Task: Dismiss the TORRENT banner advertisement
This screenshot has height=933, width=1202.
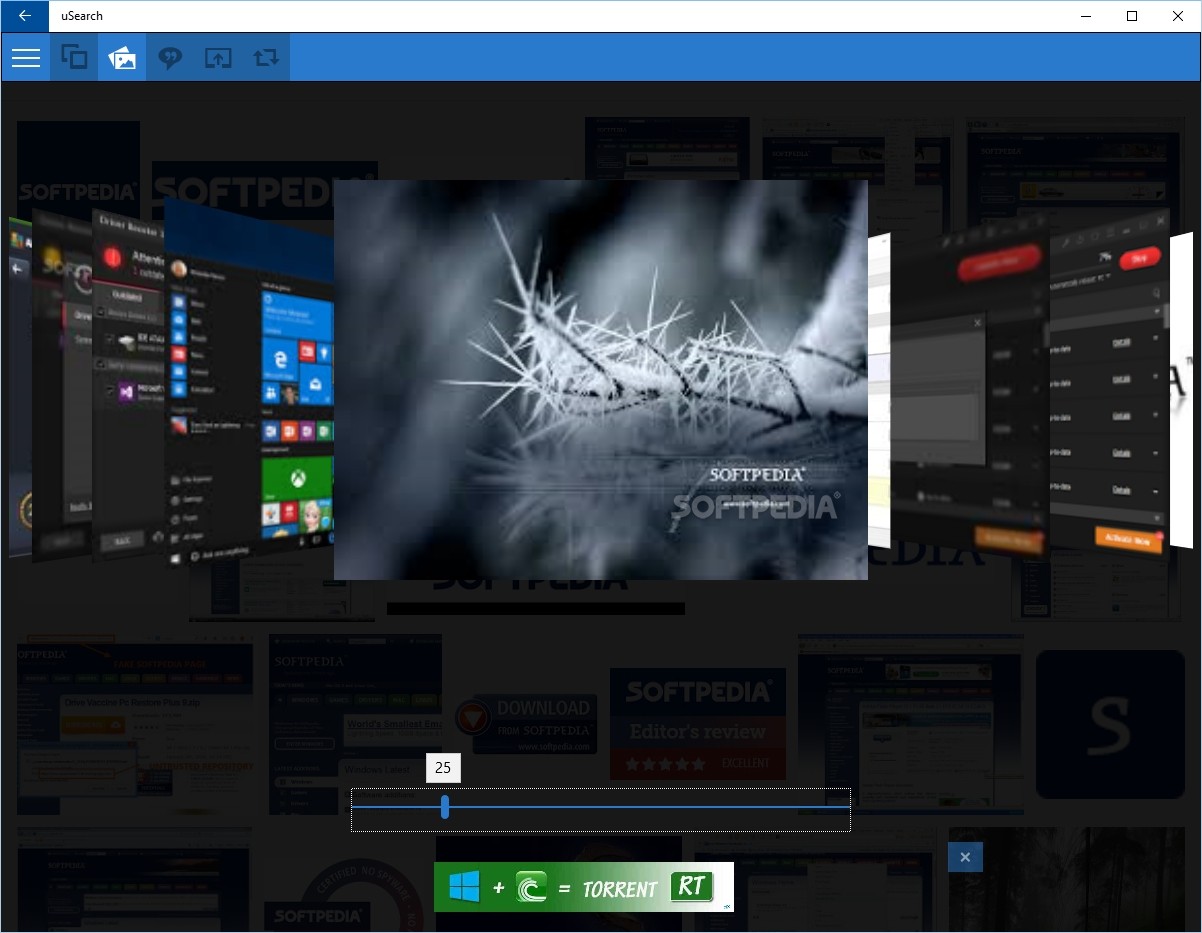Action: click(964, 856)
